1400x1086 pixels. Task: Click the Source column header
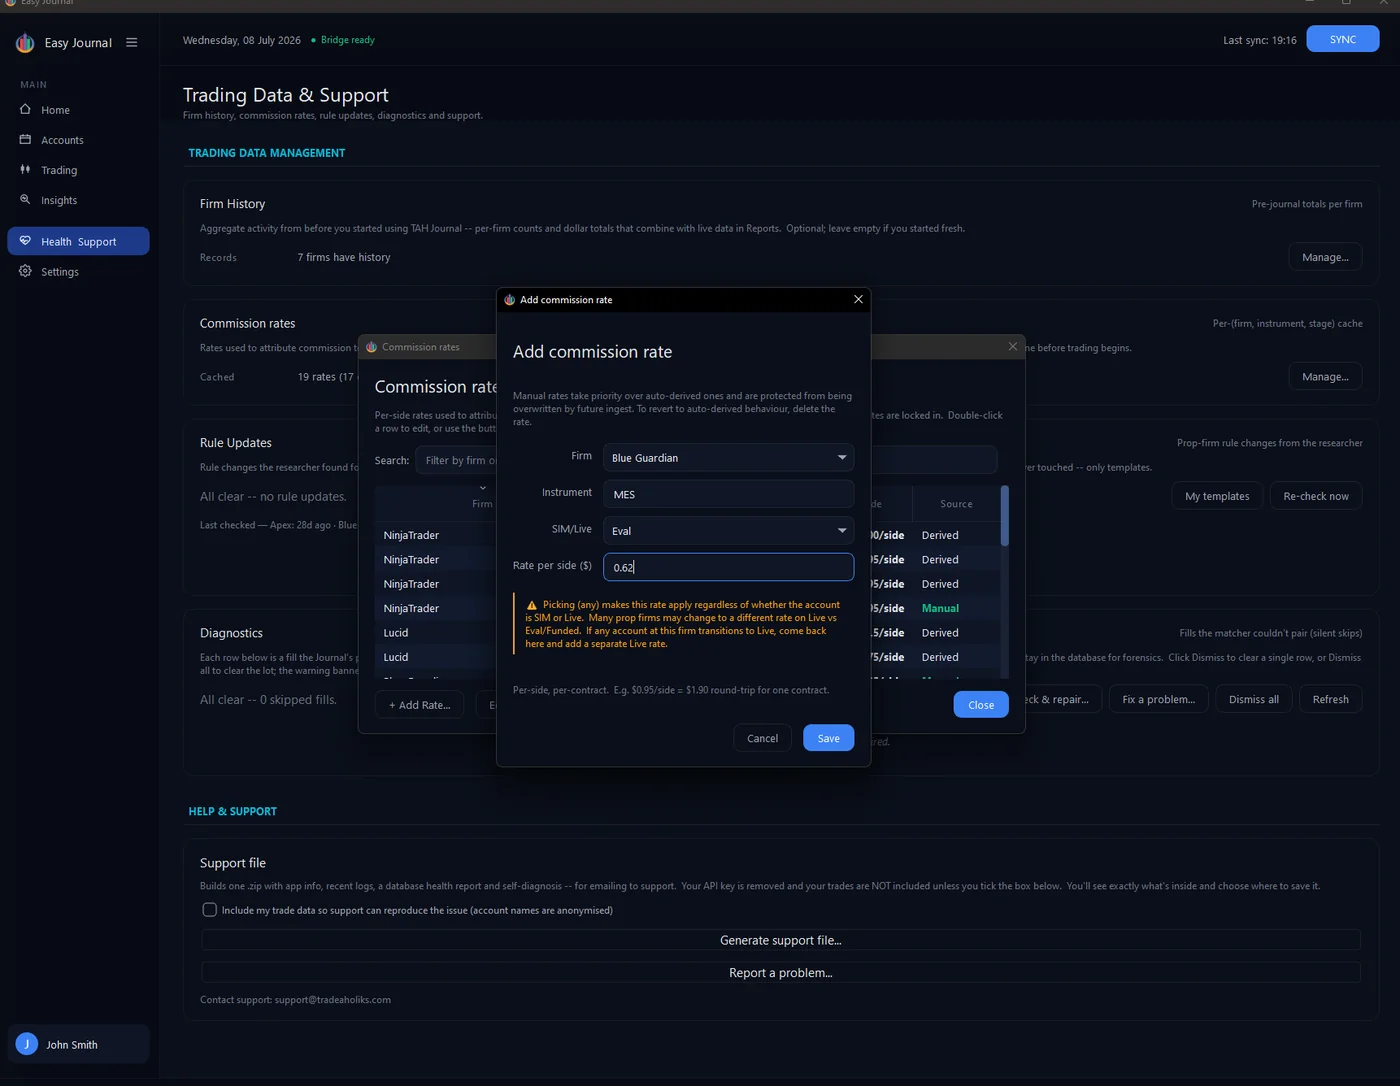956,504
